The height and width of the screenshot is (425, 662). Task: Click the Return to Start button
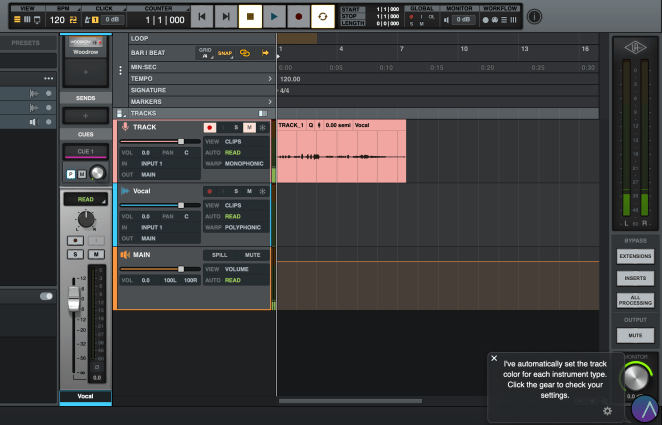tap(202, 16)
